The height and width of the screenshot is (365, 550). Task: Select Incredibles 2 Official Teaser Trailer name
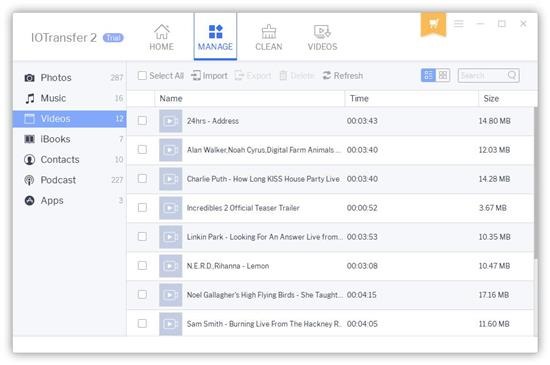243,208
